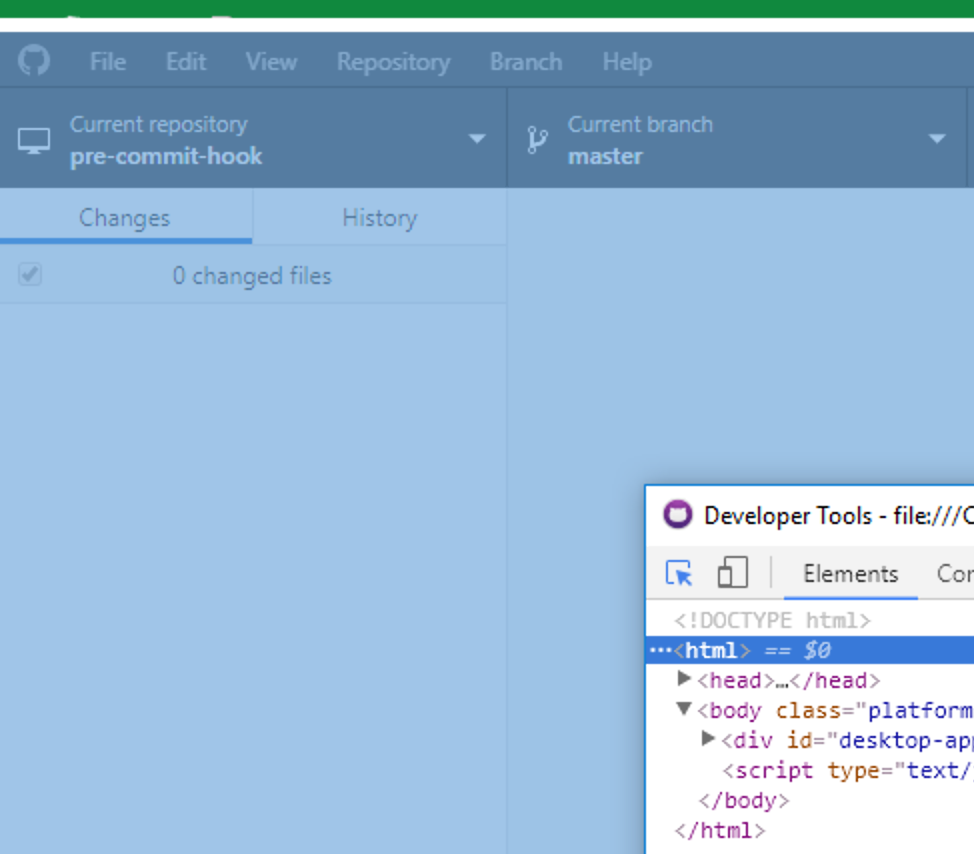Expand the div id="desktop-app node triangle
Viewport: 974px width, 854px height.
click(x=708, y=738)
